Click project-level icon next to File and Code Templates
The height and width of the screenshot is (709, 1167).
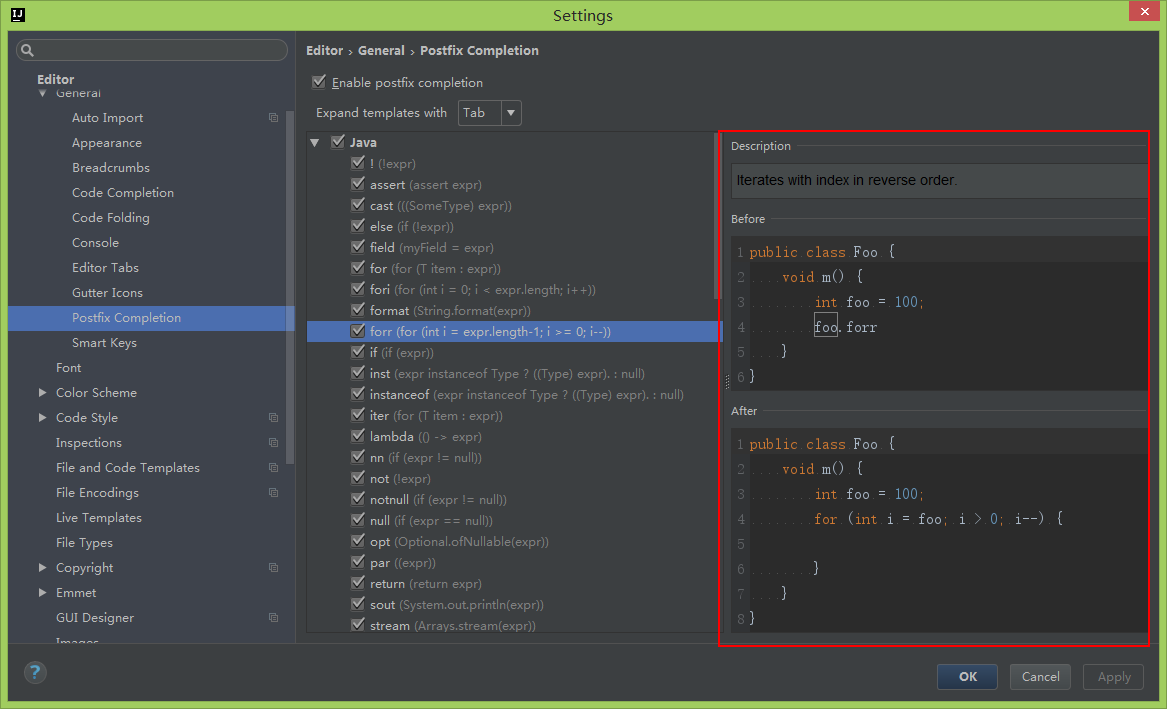(273, 467)
